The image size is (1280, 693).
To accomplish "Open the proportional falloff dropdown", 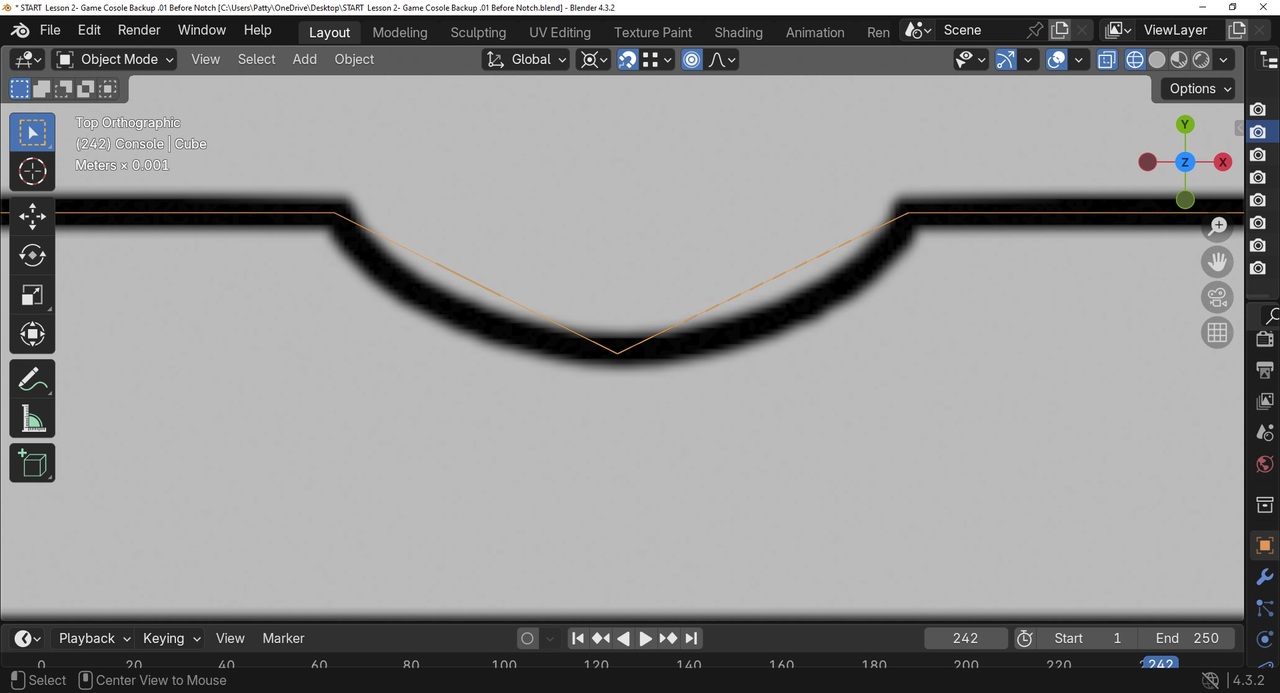I will (x=722, y=59).
